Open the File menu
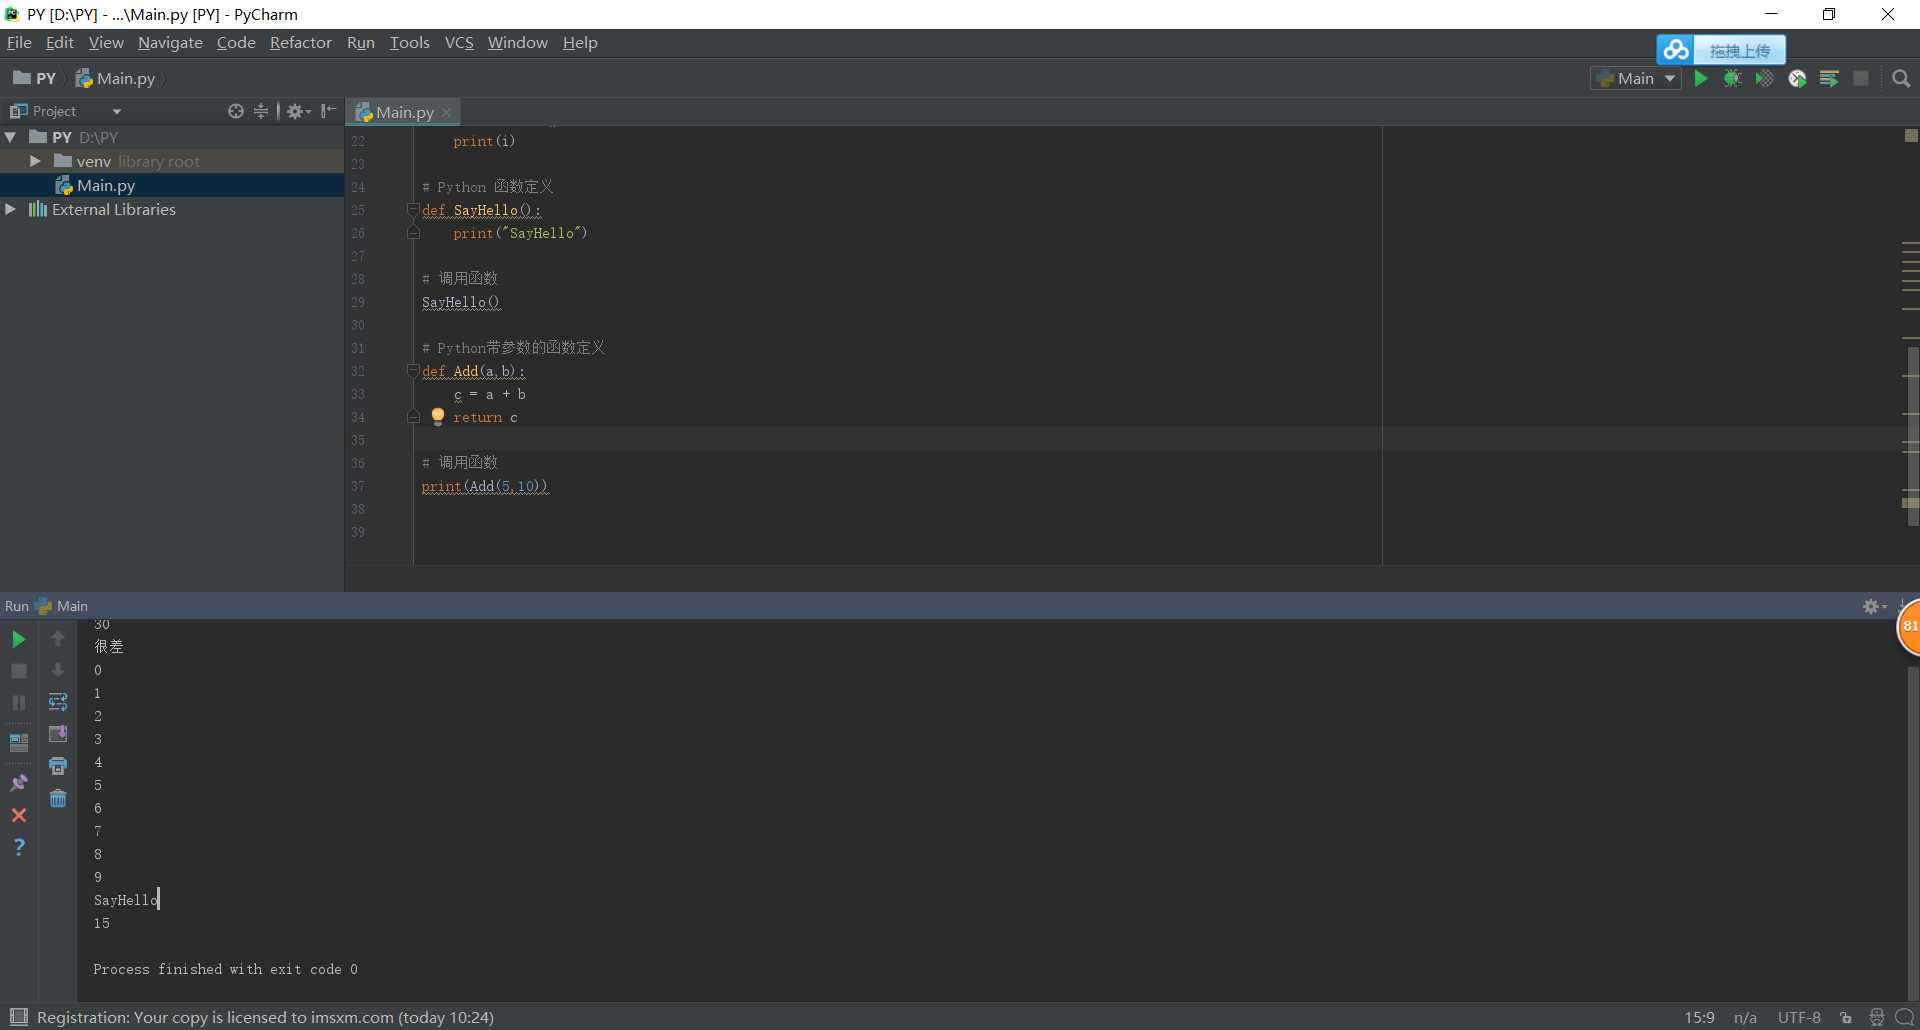1920x1030 pixels. [19, 42]
